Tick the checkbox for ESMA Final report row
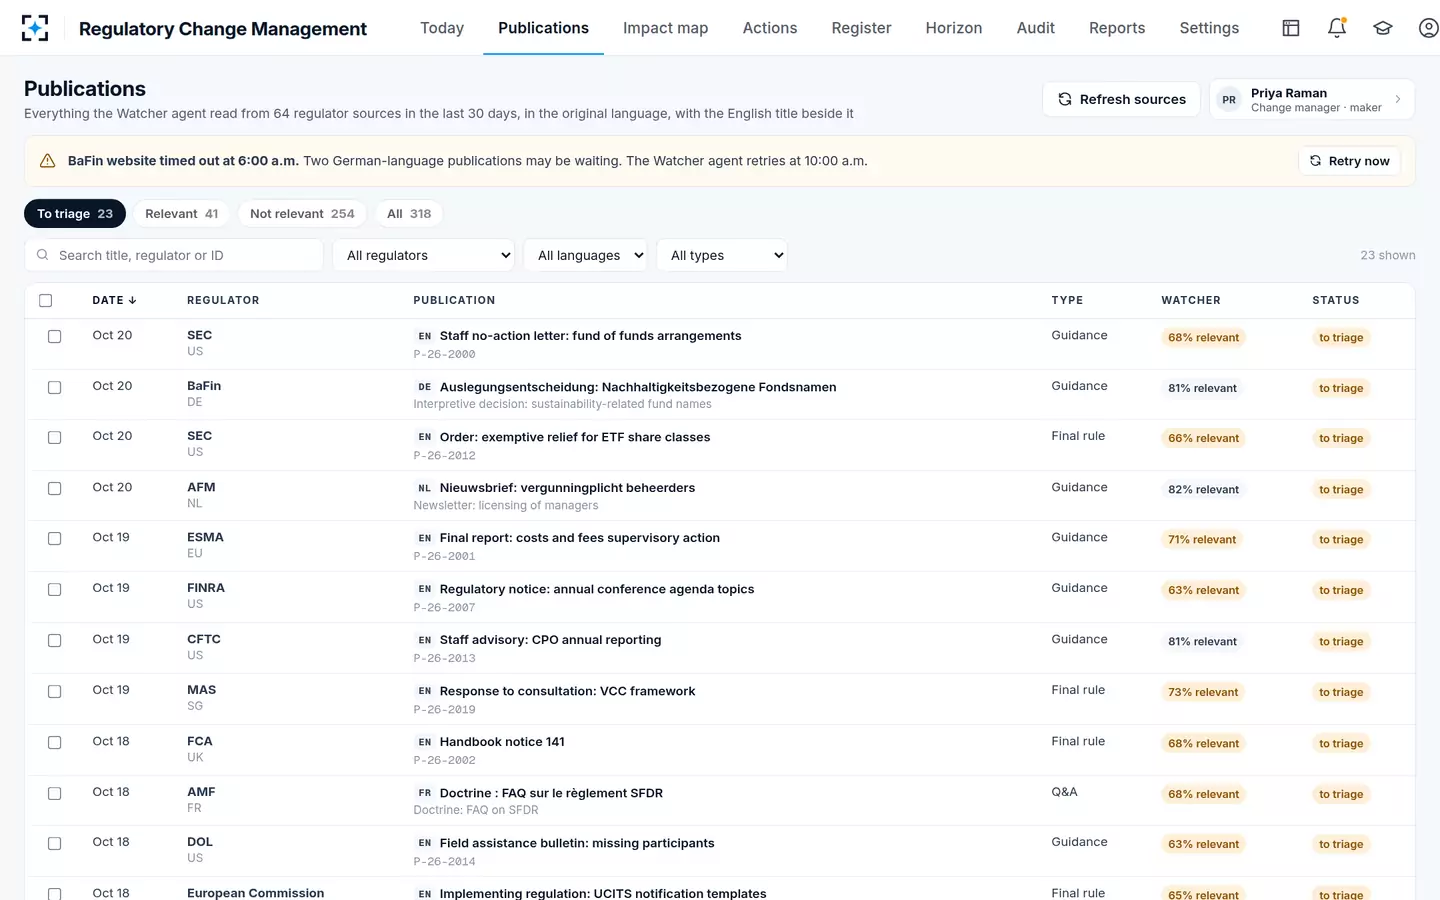Viewport: 1440px width, 900px height. click(55, 538)
